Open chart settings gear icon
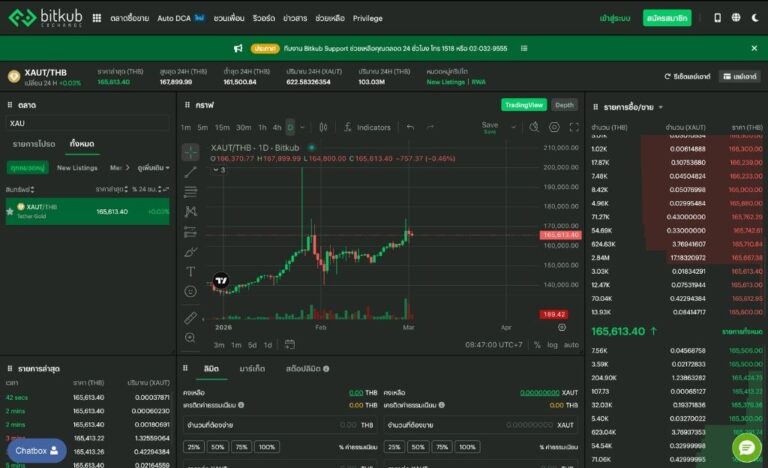This screenshot has width=768, height=468. click(x=554, y=127)
